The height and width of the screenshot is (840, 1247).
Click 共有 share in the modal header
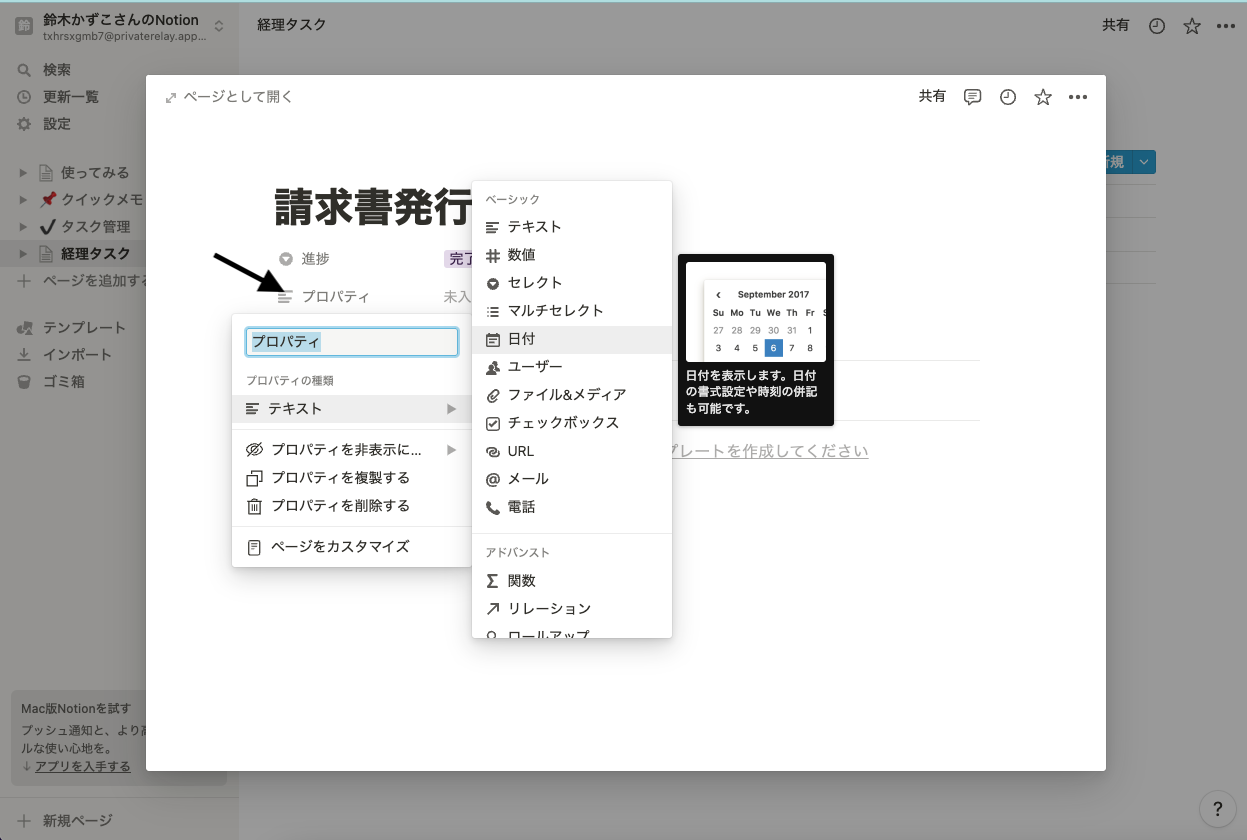[932, 97]
